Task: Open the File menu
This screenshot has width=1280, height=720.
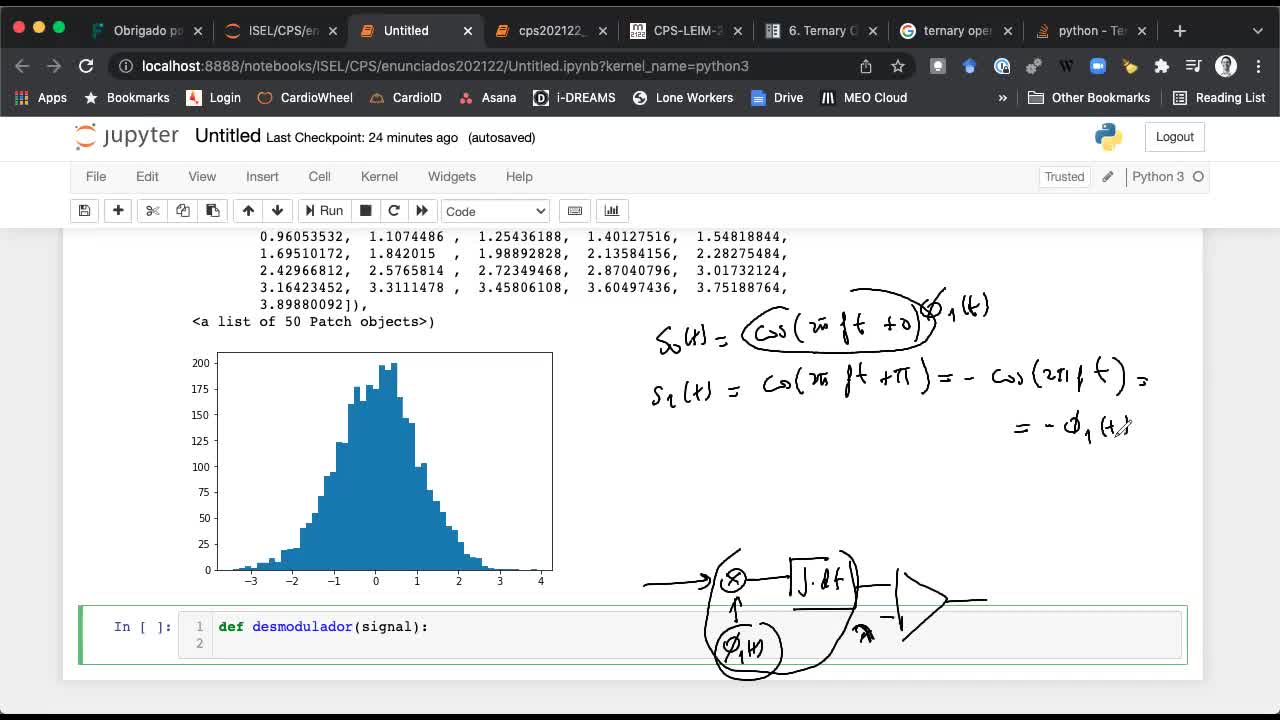Action: click(x=96, y=176)
